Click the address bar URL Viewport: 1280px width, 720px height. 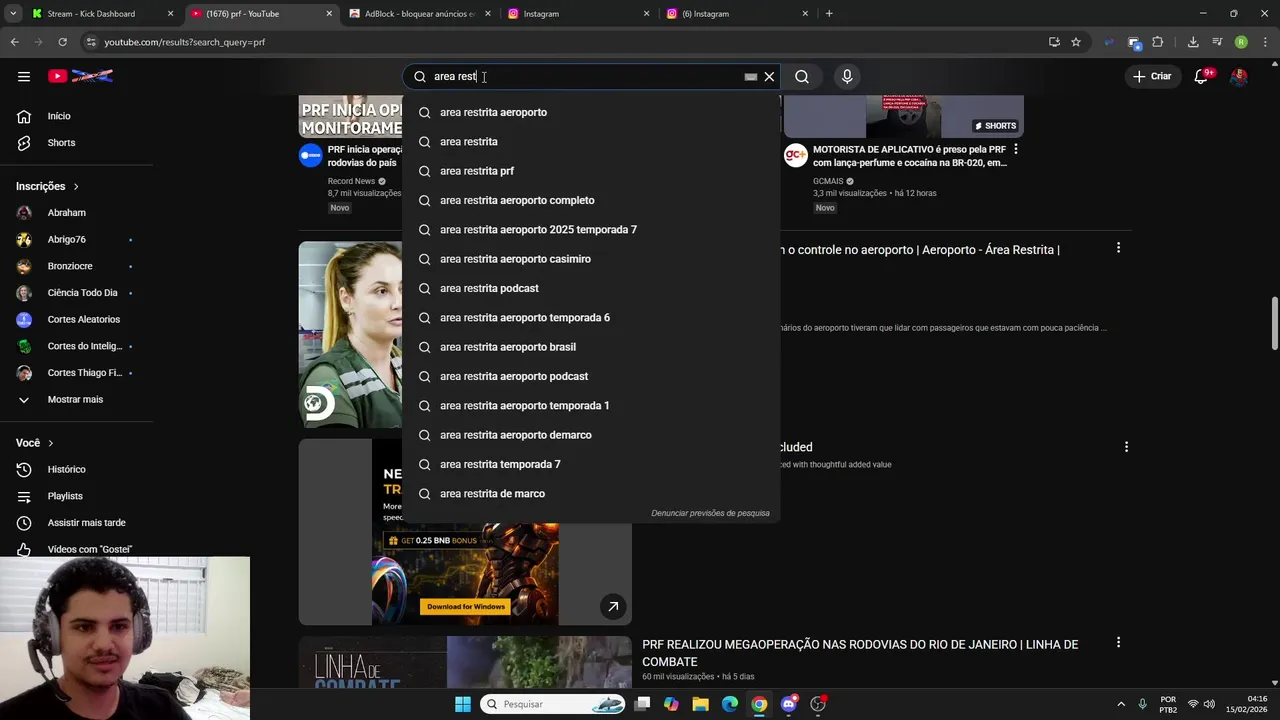[185, 42]
